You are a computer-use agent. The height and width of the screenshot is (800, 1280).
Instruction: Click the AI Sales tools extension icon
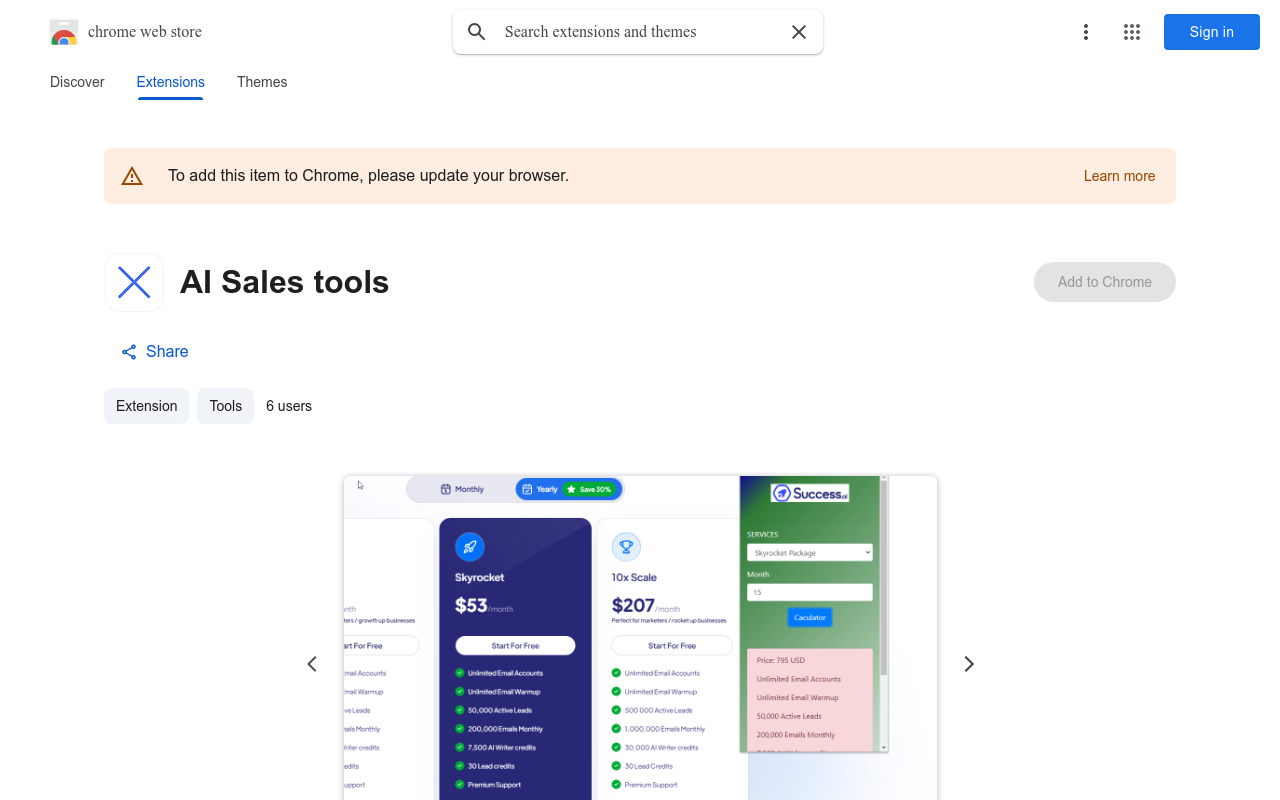134,282
